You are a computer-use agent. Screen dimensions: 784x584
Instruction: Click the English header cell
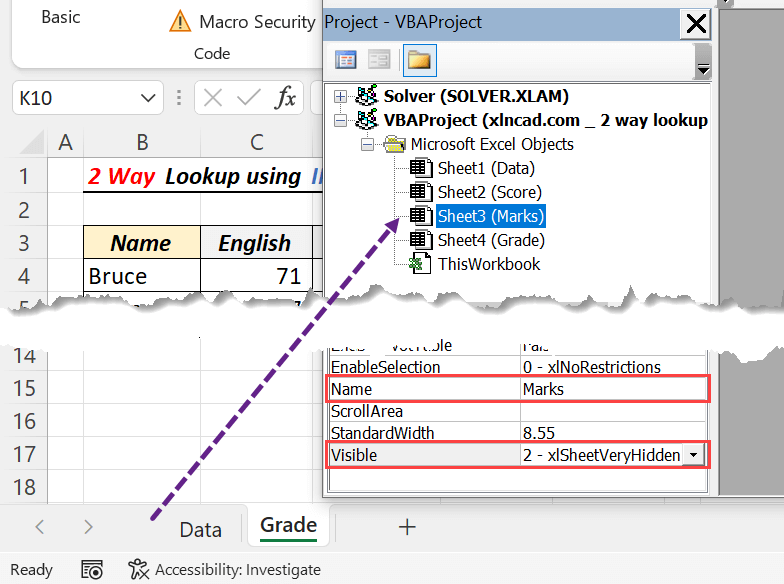(x=256, y=242)
